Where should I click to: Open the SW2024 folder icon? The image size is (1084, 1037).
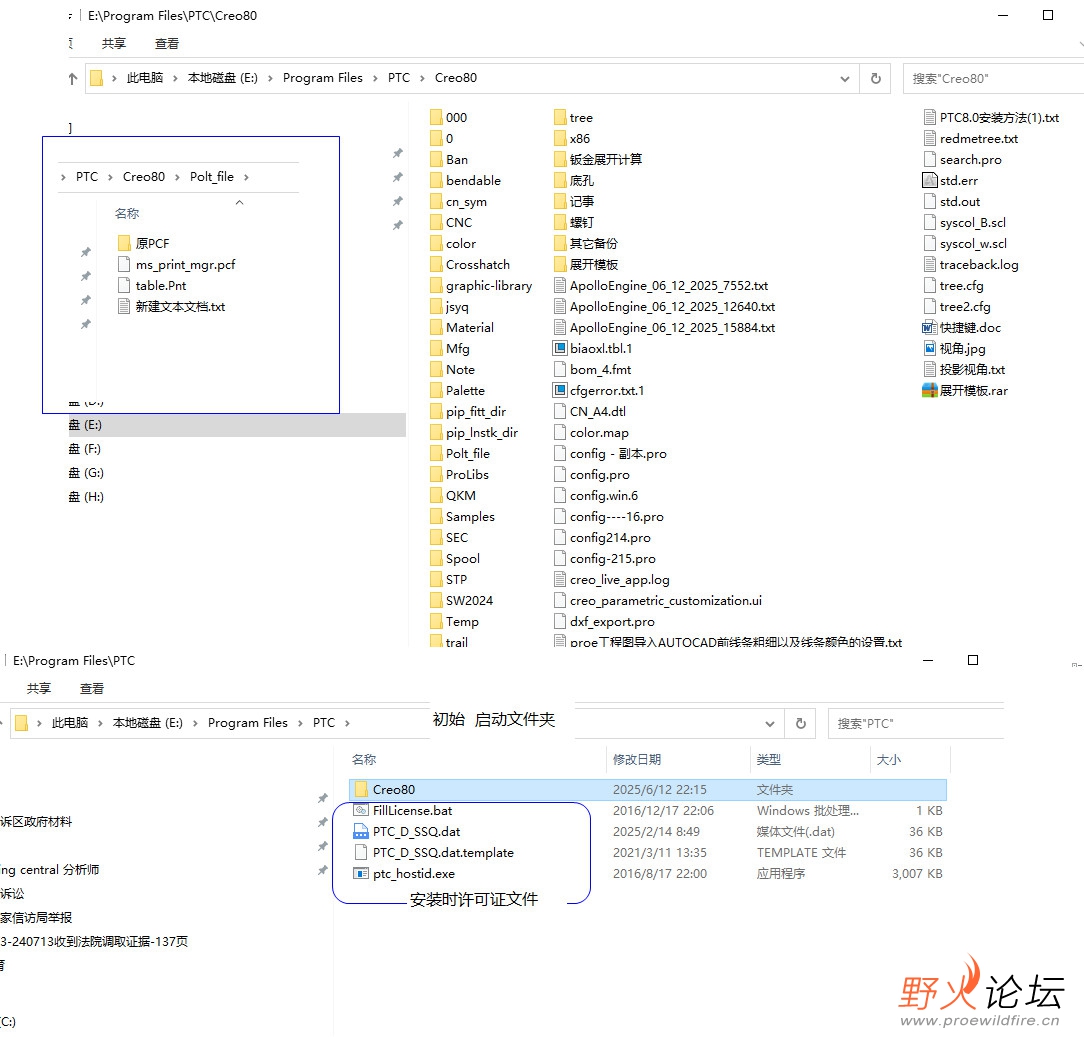pos(436,601)
